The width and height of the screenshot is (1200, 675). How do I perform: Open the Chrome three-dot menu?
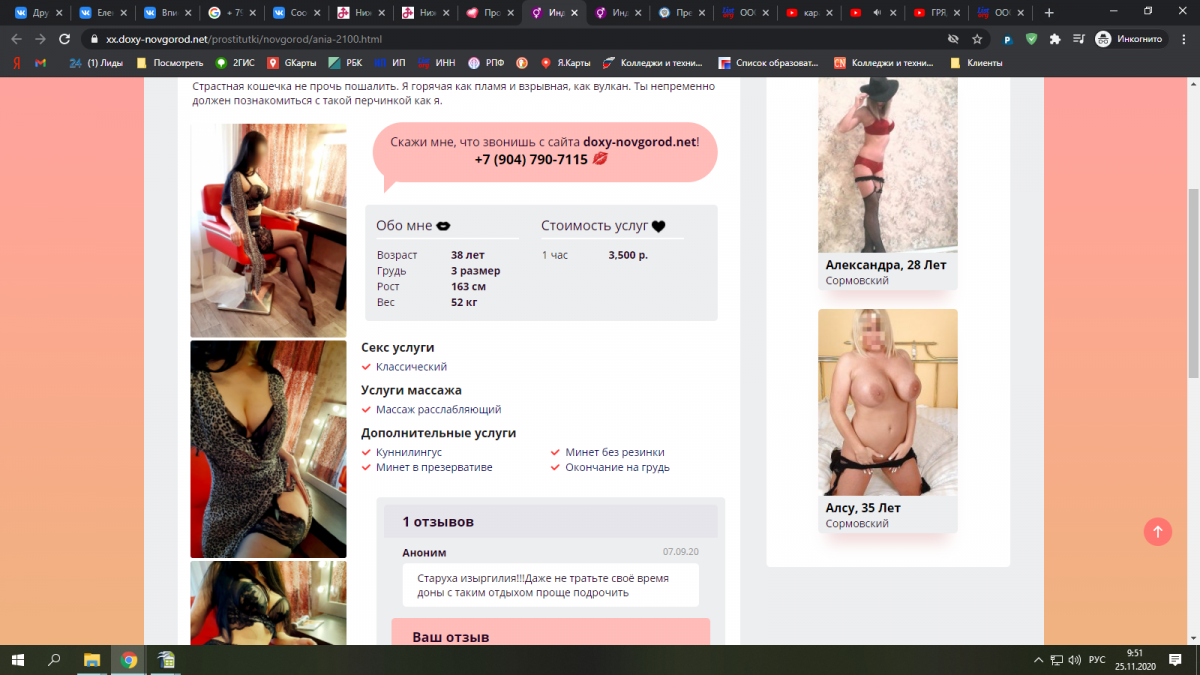(1183, 39)
